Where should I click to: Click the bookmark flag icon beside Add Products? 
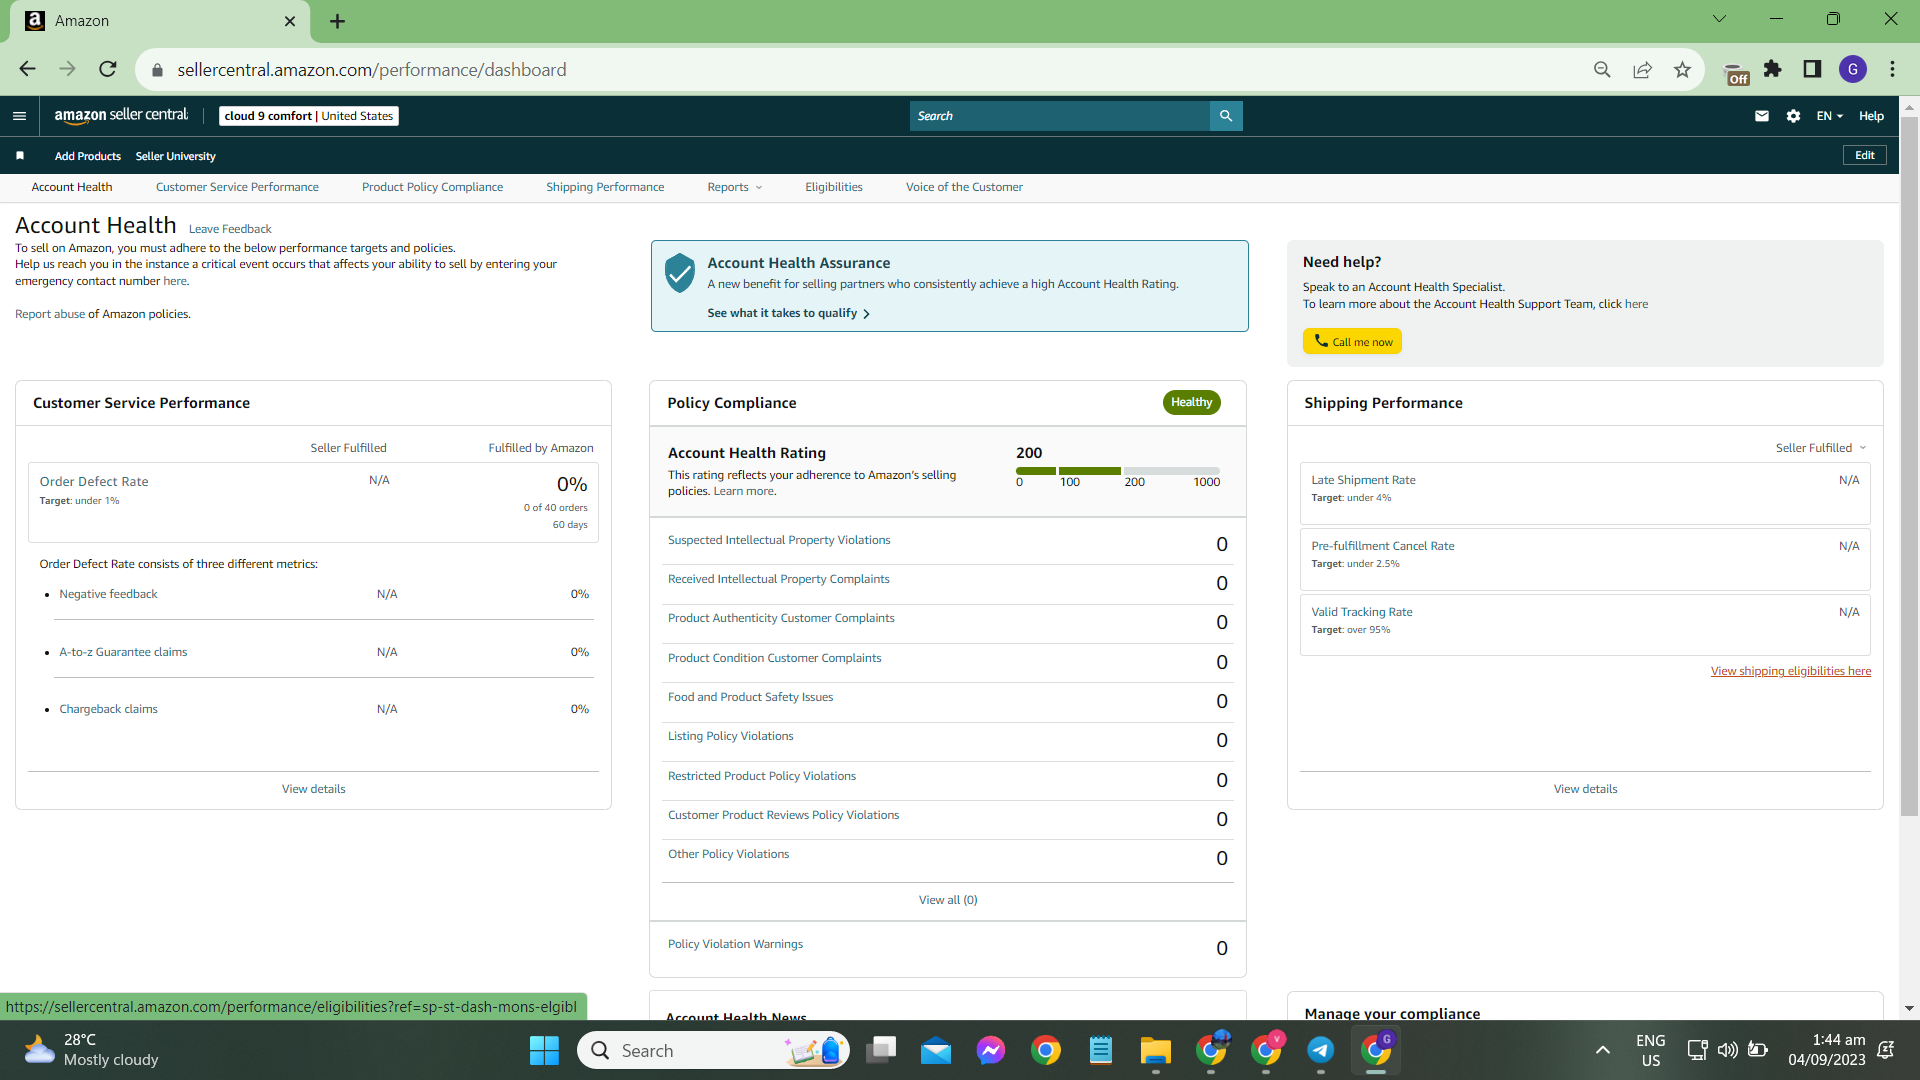pyautogui.click(x=20, y=156)
